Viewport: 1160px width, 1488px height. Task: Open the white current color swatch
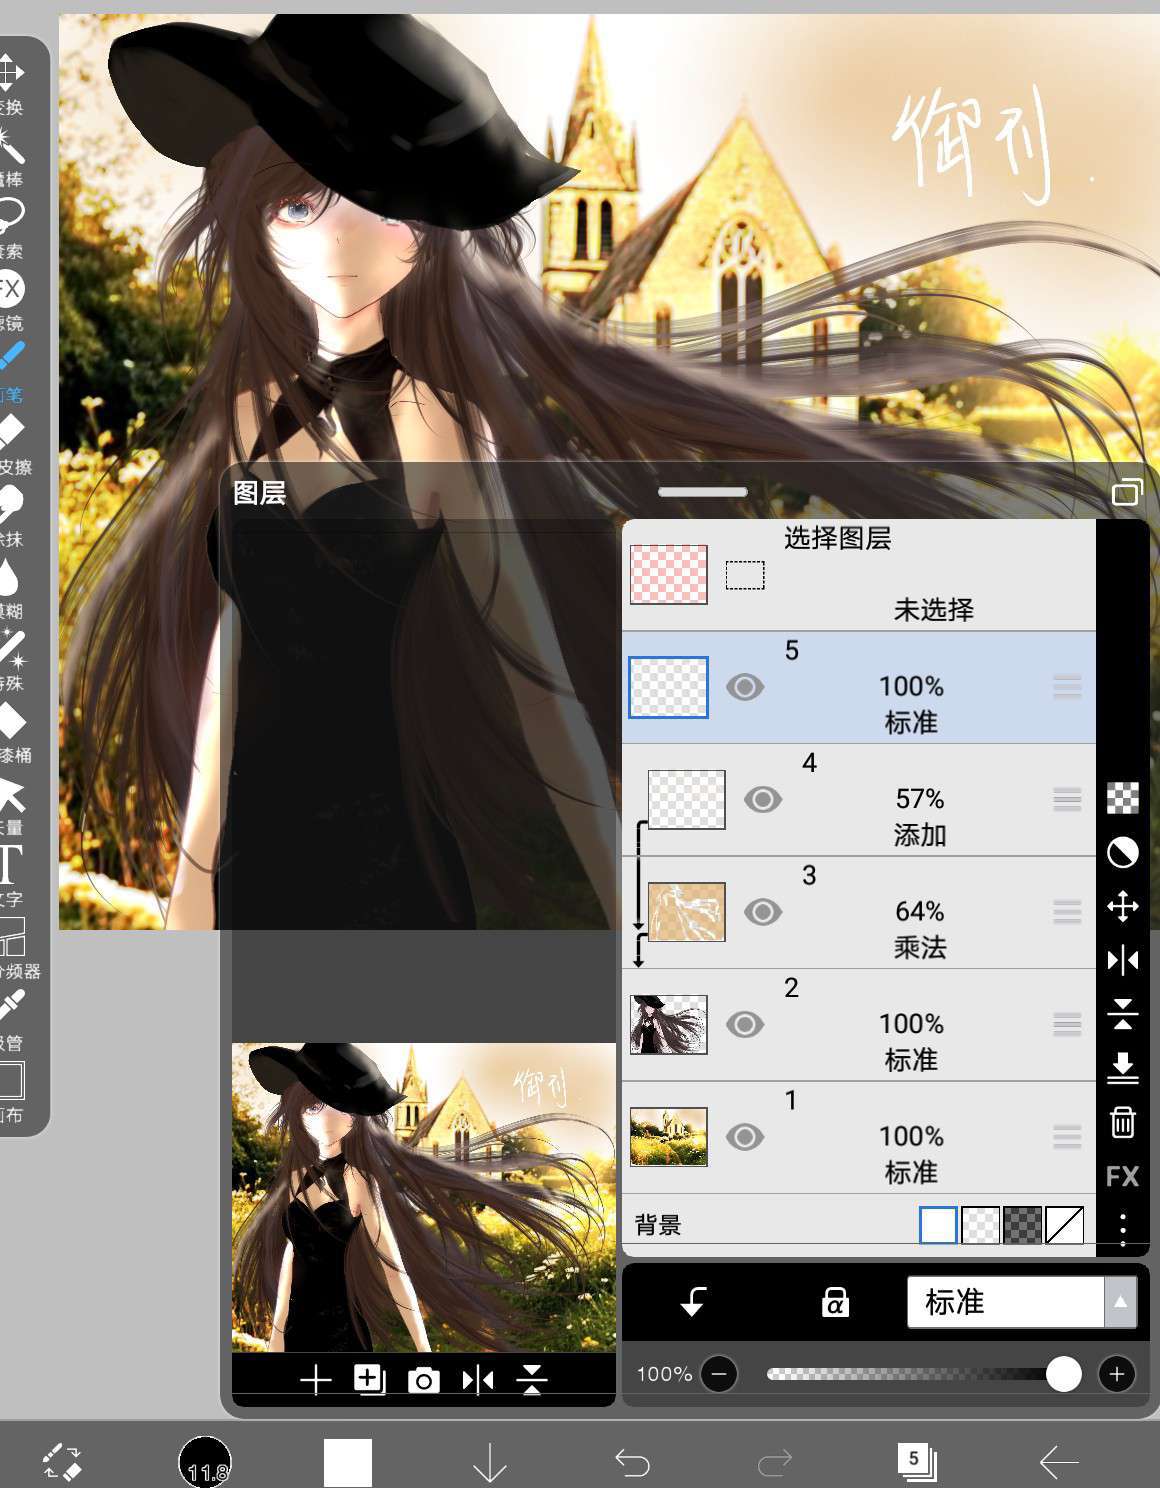click(x=348, y=1463)
